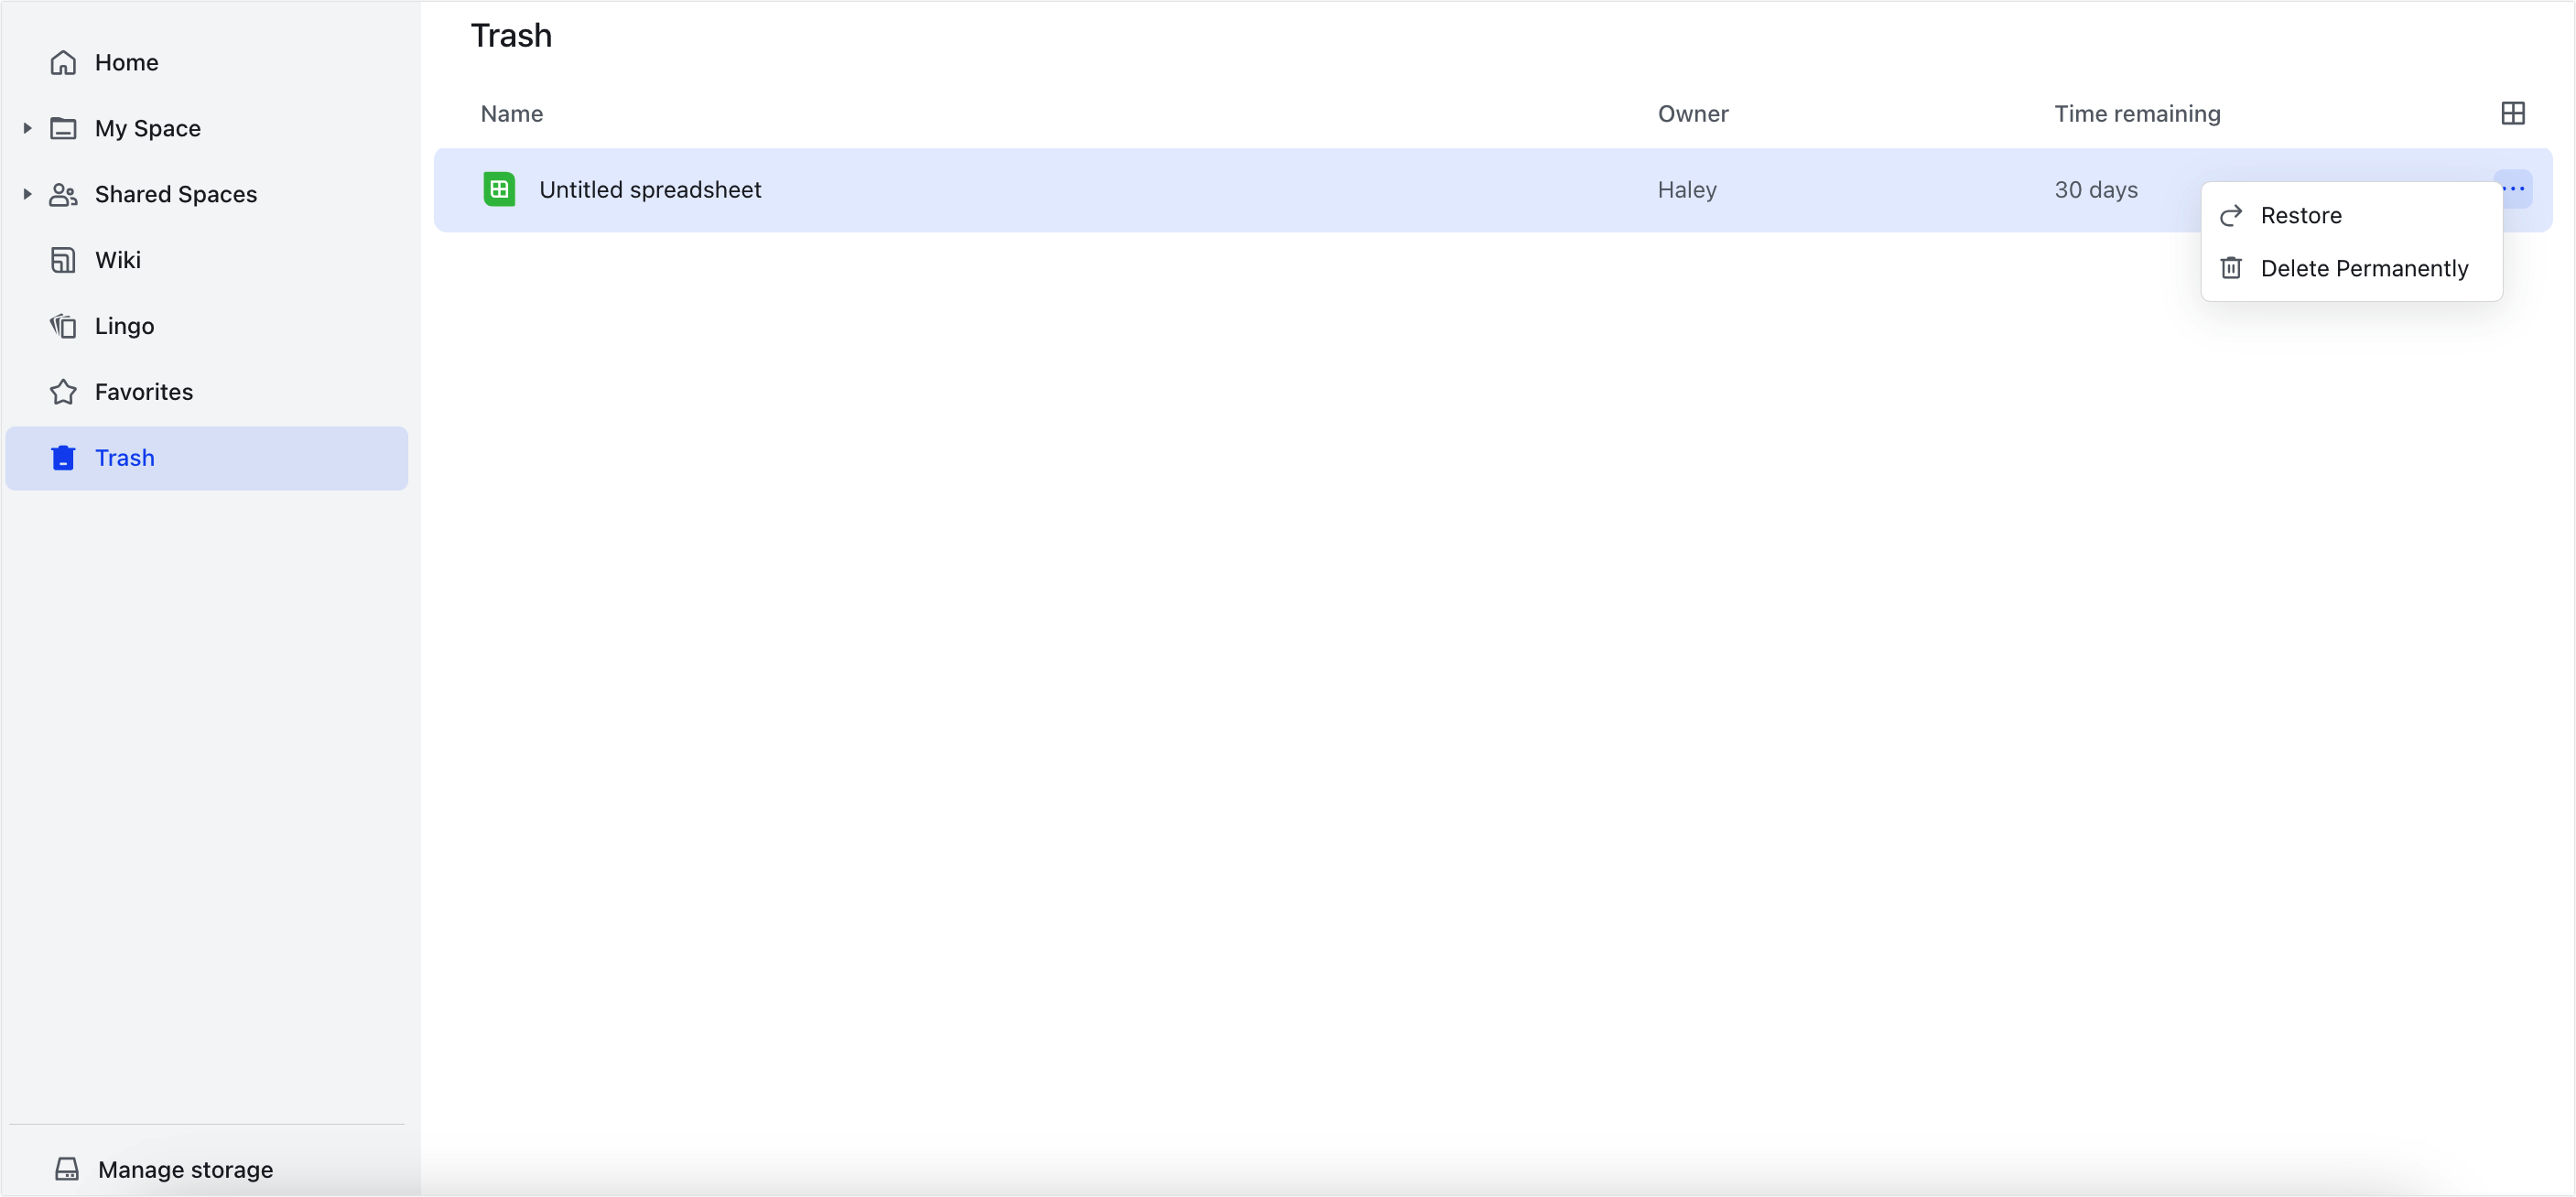Collapse the Shared Spaces disclosure arrow
Image resolution: width=2576 pixels, height=1197 pixels.
(x=25, y=193)
